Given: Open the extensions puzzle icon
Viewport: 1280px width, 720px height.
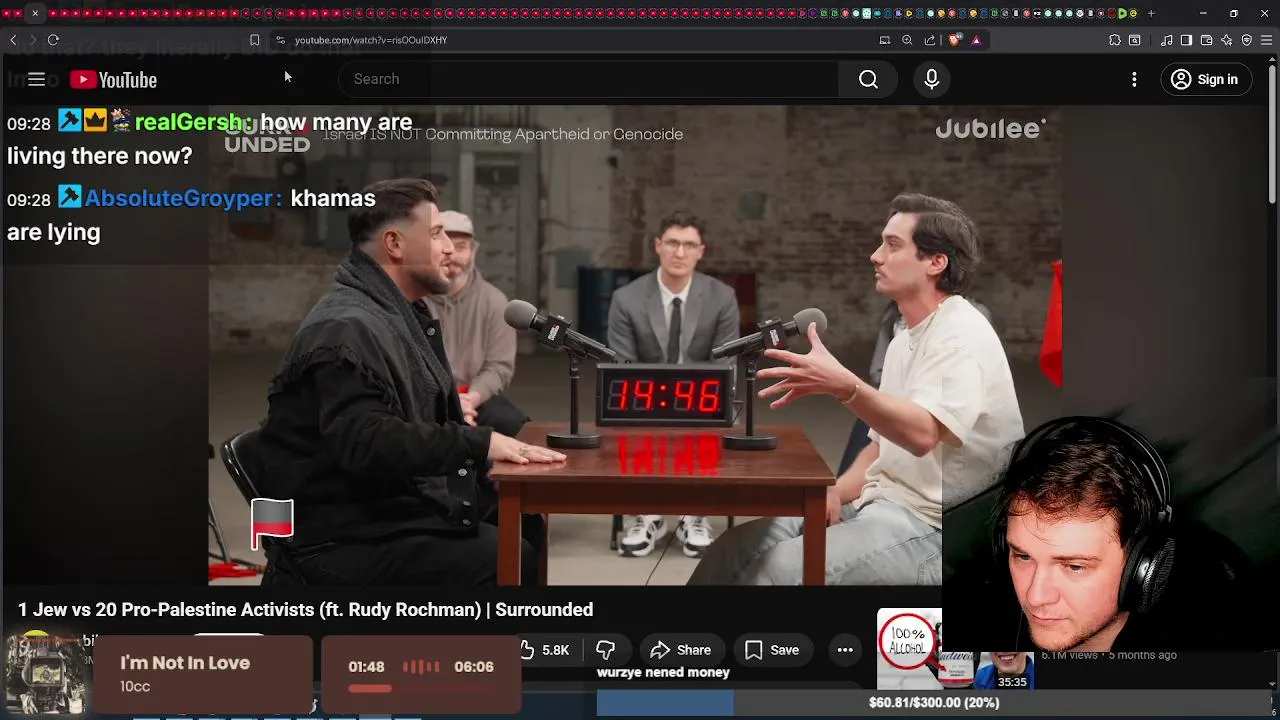Looking at the screenshot, I should [x=1115, y=40].
